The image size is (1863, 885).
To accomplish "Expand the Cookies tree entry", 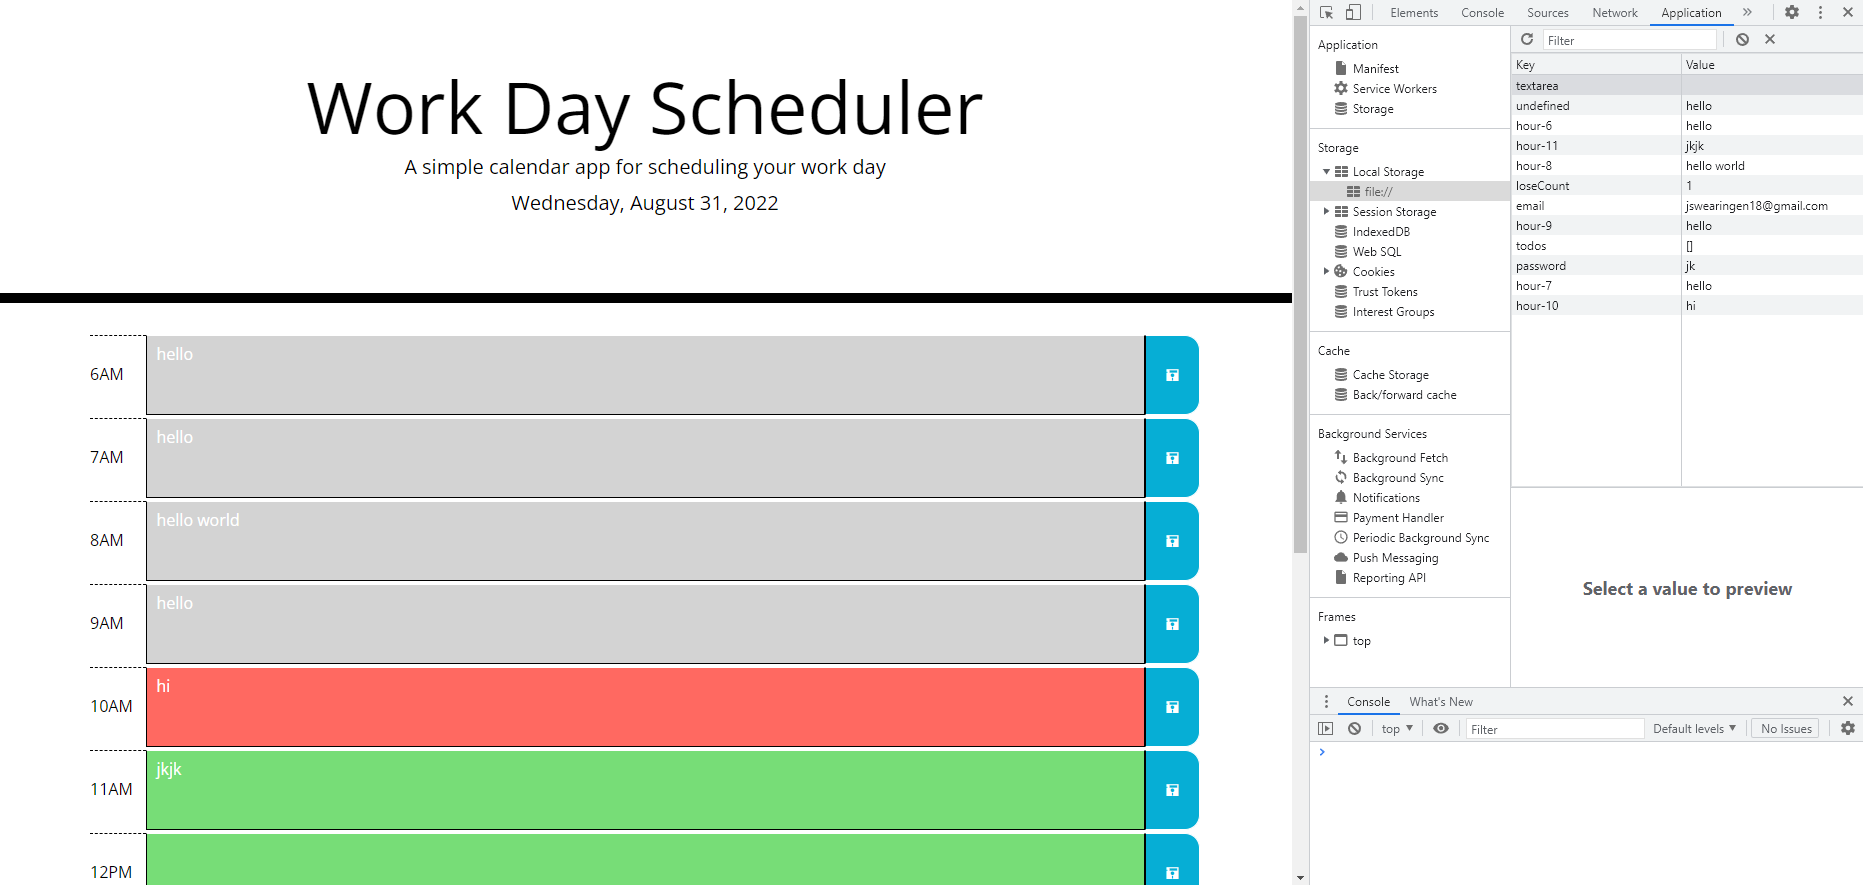I will click(1328, 271).
